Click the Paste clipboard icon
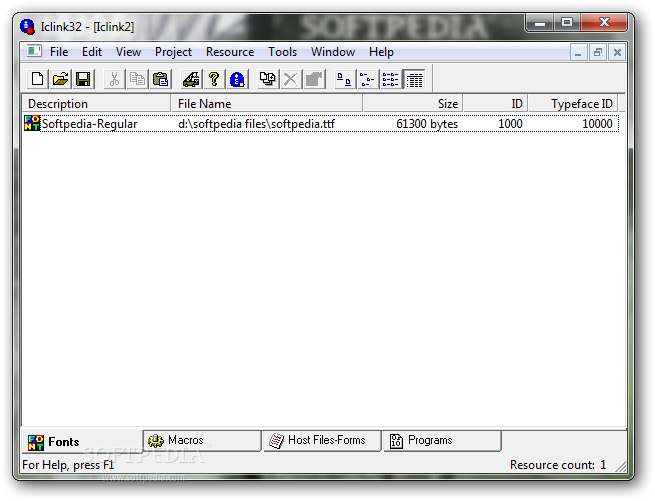This screenshot has width=655, height=501. point(160,79)
